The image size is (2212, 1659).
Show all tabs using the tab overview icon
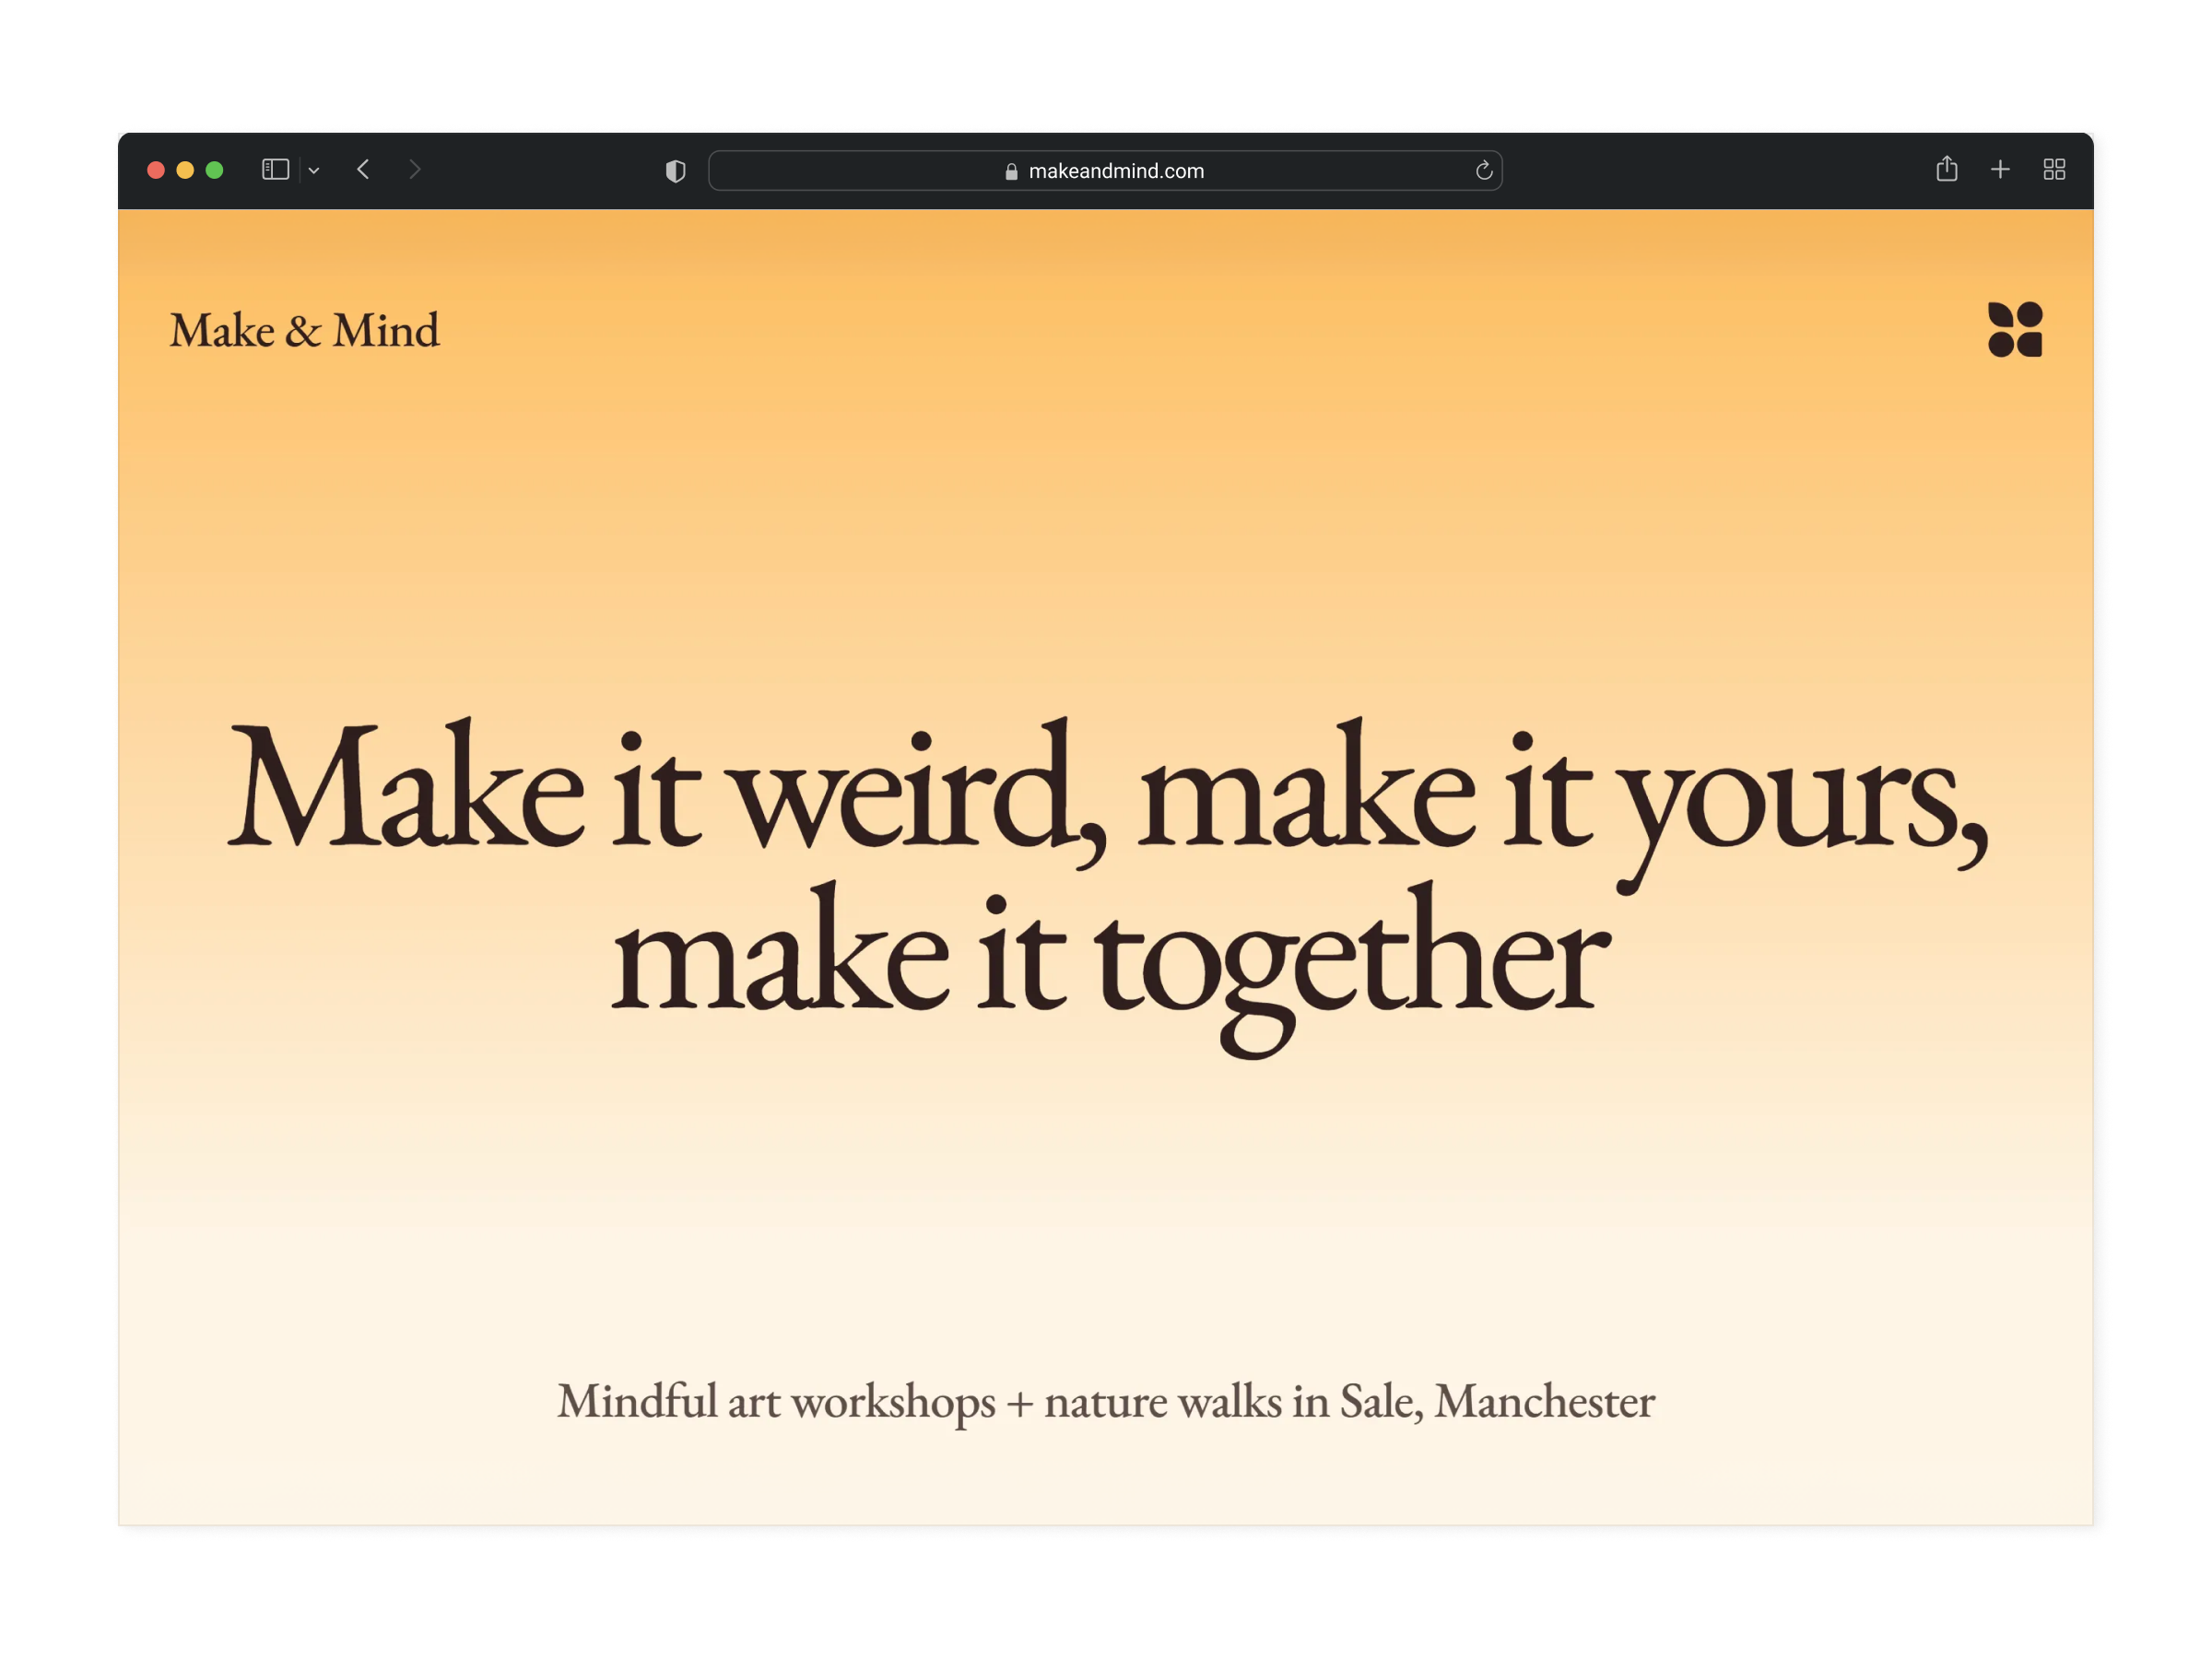[x=2054, y=170]
